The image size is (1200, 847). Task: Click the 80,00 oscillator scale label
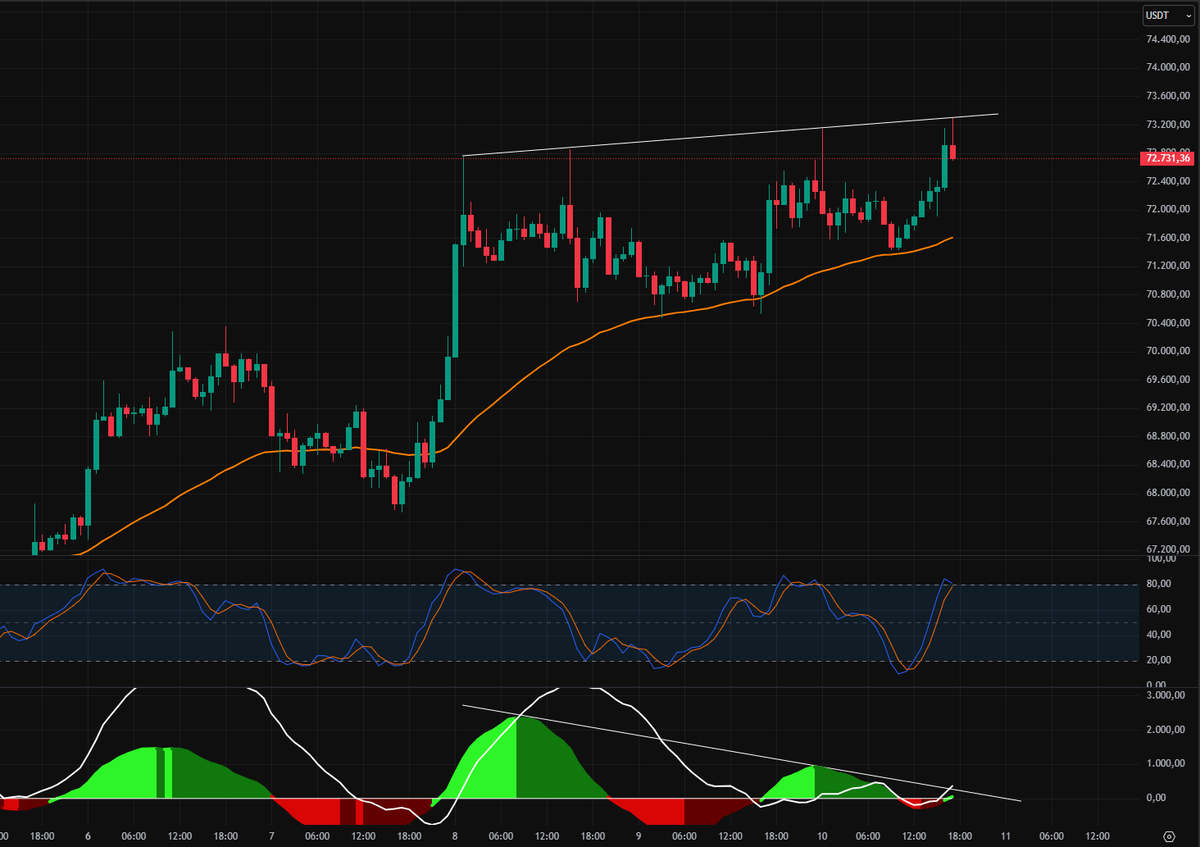pos(1157,585)
